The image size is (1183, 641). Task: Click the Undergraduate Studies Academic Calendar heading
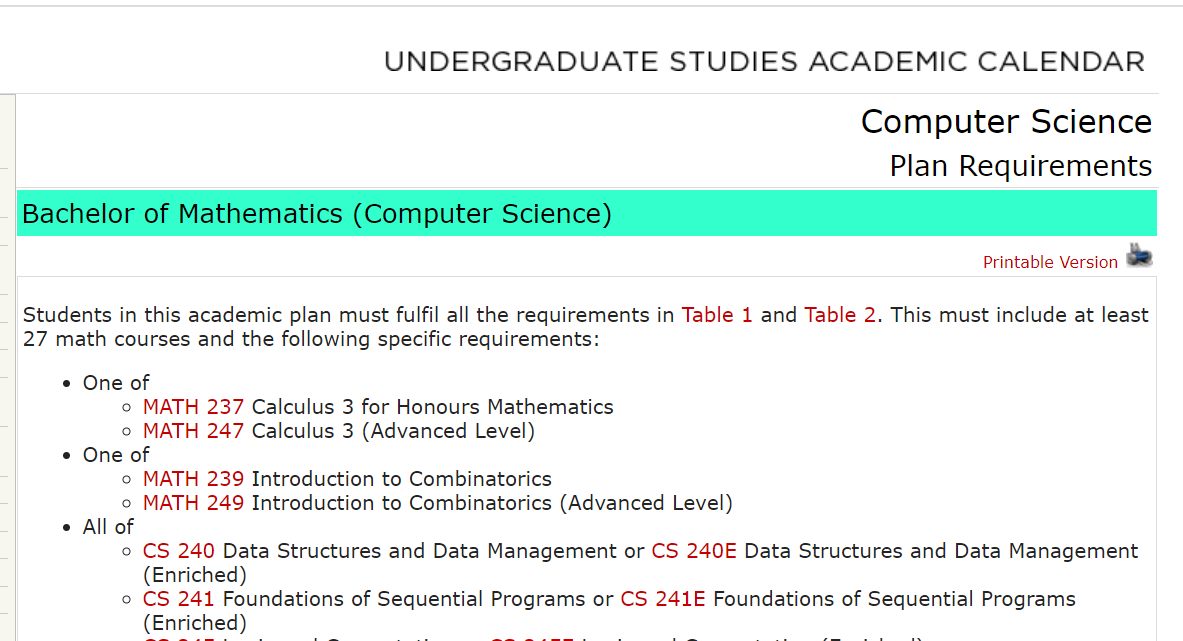click(x=764, y=62)
